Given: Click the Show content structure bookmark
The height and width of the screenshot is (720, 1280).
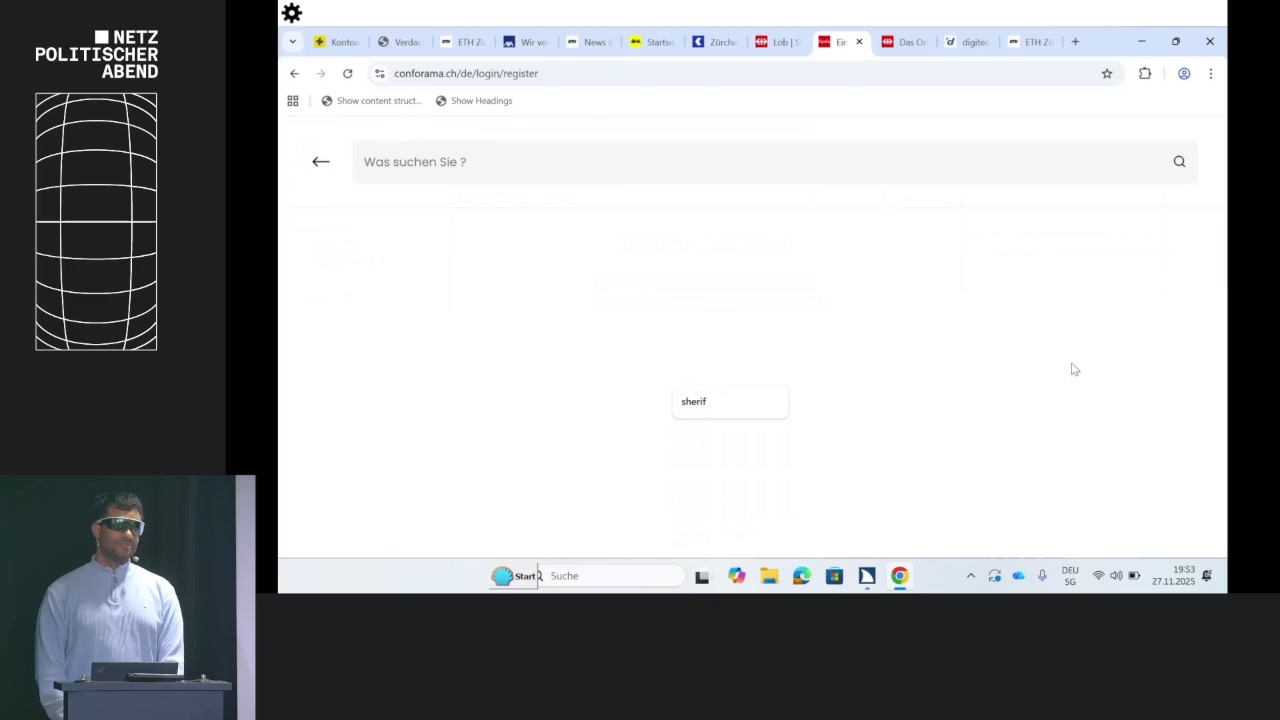Looking at the screenshot, I should [371, 101].
